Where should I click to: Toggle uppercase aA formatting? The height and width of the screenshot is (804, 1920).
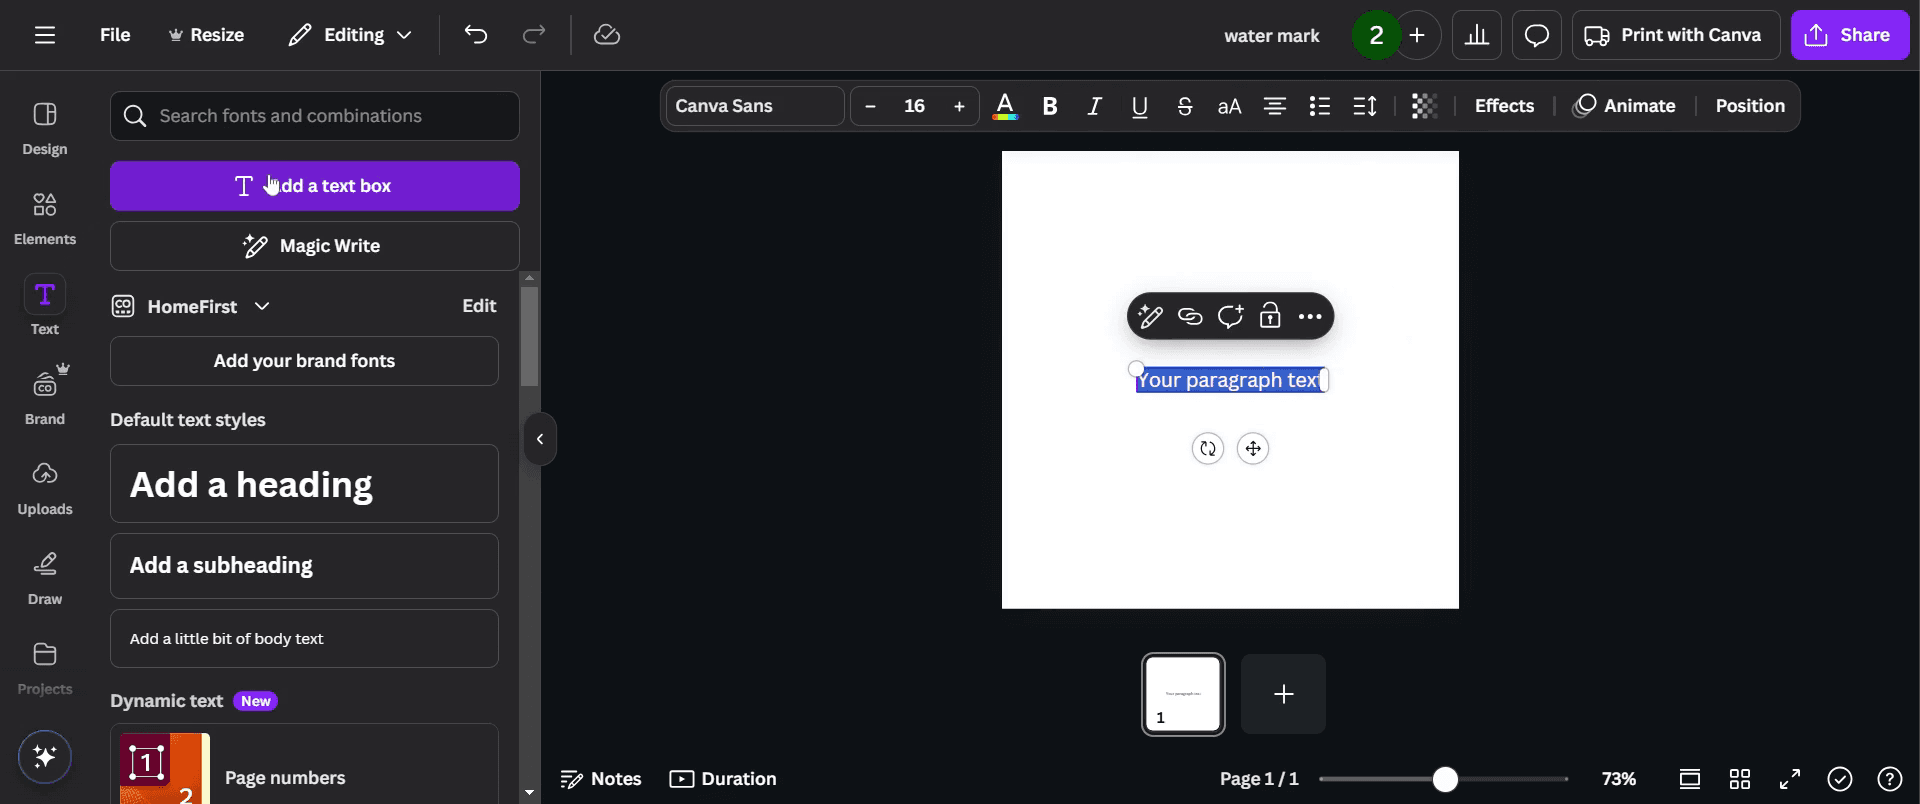1230,106
